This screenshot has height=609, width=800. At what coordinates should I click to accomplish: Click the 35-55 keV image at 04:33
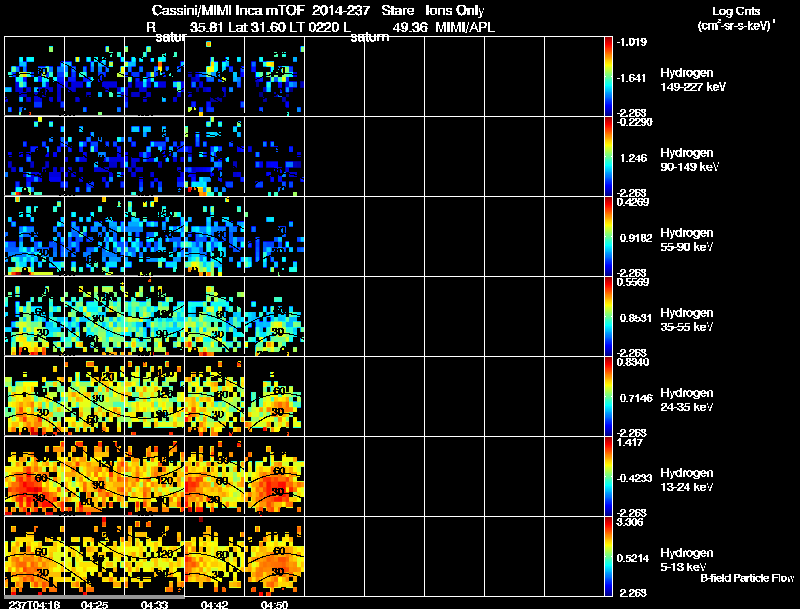click(x=154, y=316)
